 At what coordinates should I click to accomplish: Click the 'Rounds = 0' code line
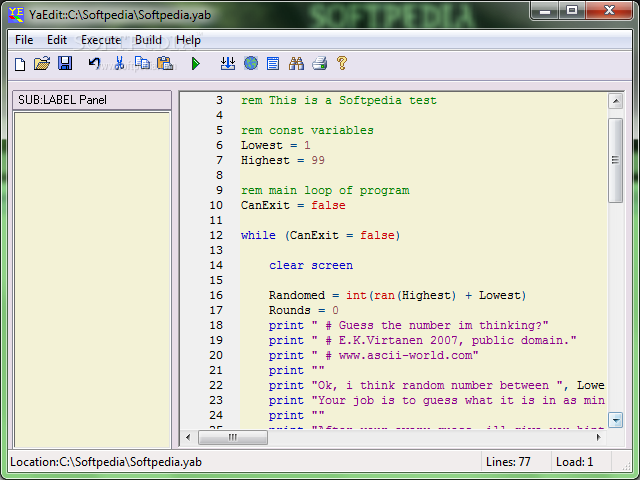(x=304, y=311)
